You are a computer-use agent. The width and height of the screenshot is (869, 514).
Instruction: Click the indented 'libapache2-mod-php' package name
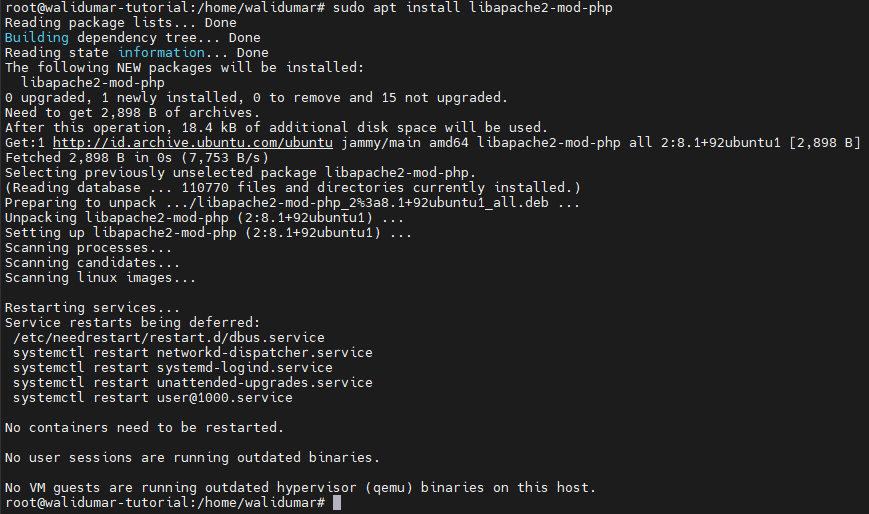click(93, 83)
